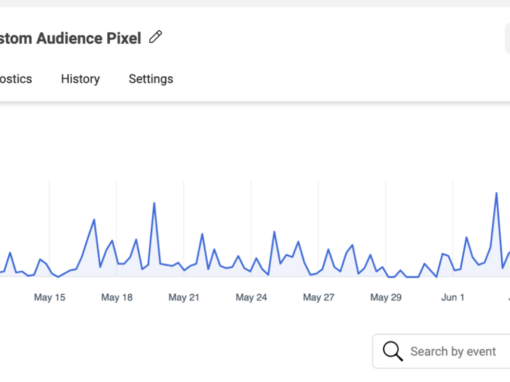Click the flat low point after May 29
Image resolution: width=510 pixels, height=382 pixels.
click(412, 277)
